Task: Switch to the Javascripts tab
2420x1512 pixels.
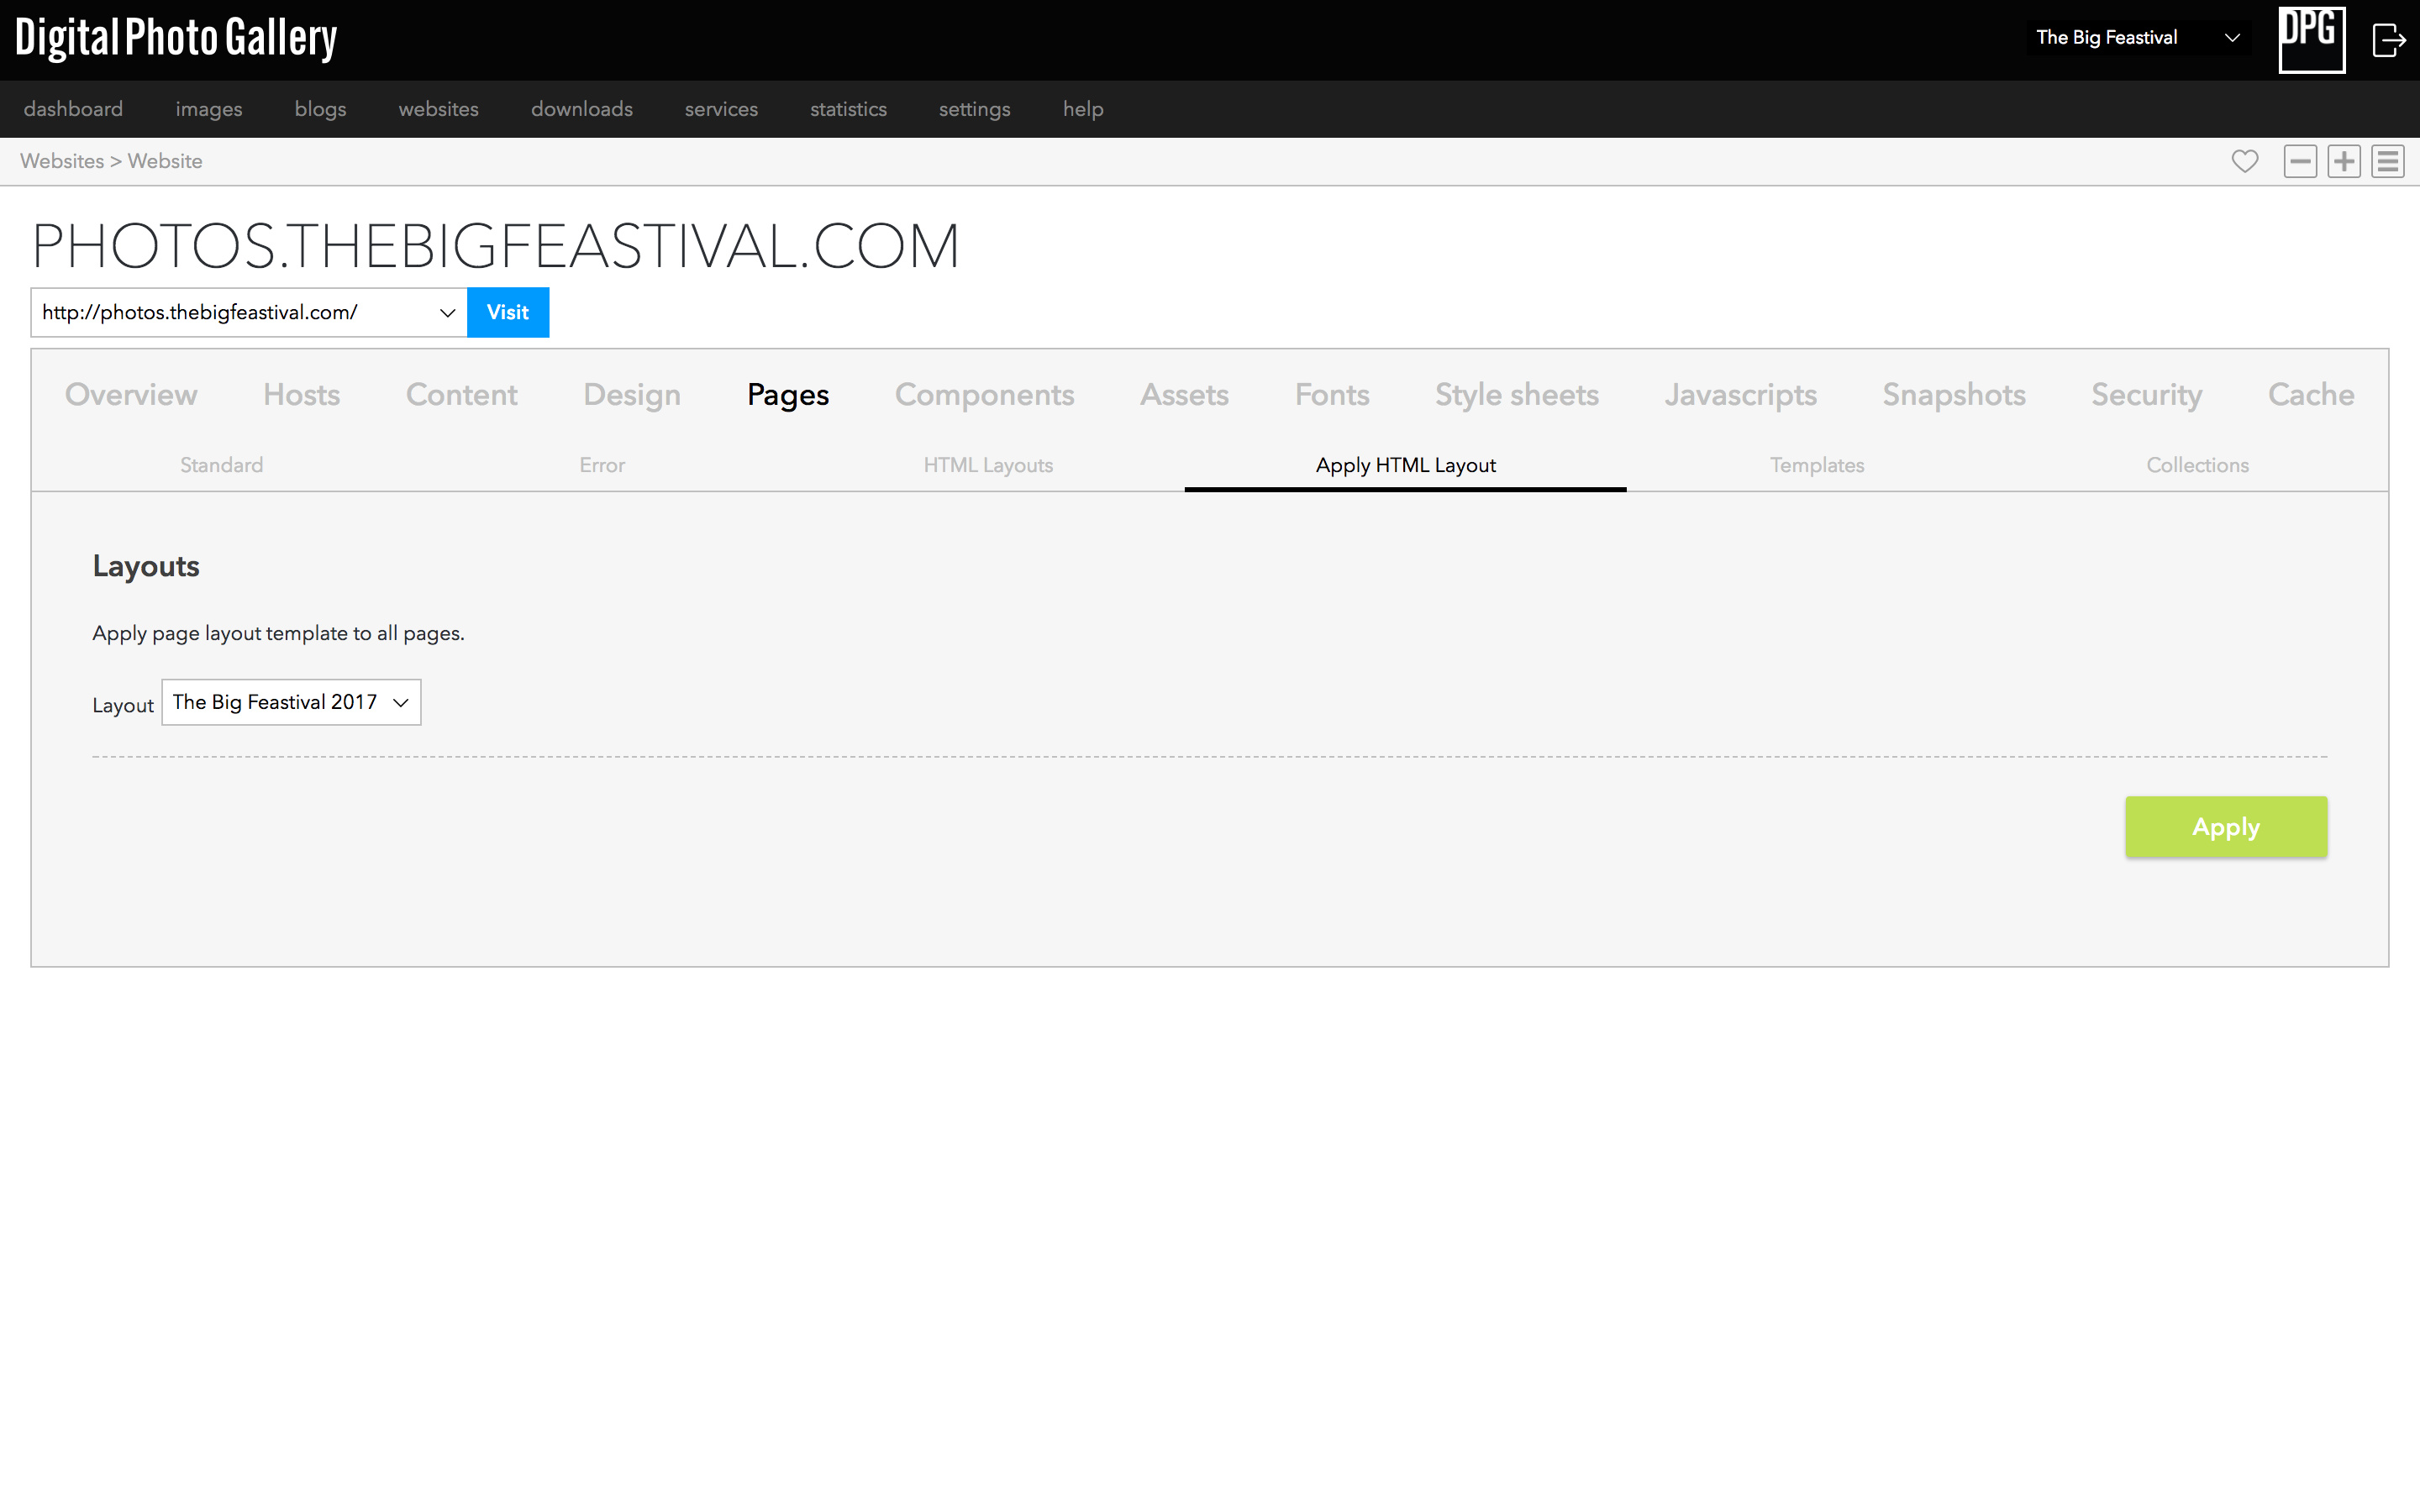Action: tap(1740, 394)
